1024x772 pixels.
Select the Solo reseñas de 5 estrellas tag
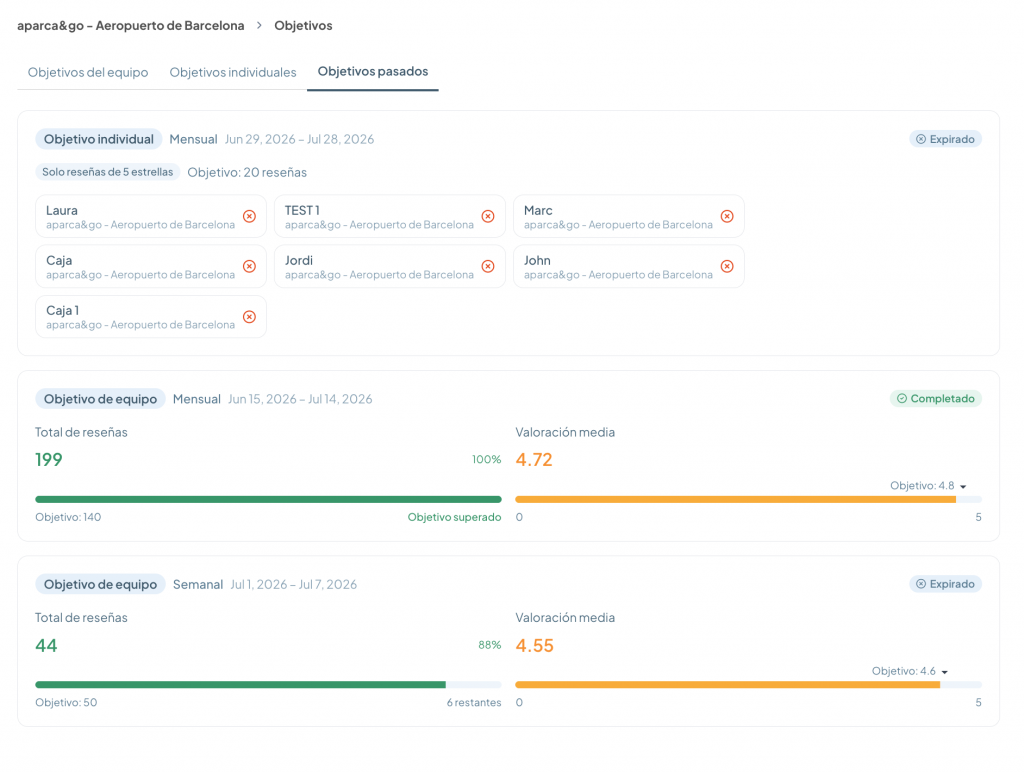[x=108, y=172]
